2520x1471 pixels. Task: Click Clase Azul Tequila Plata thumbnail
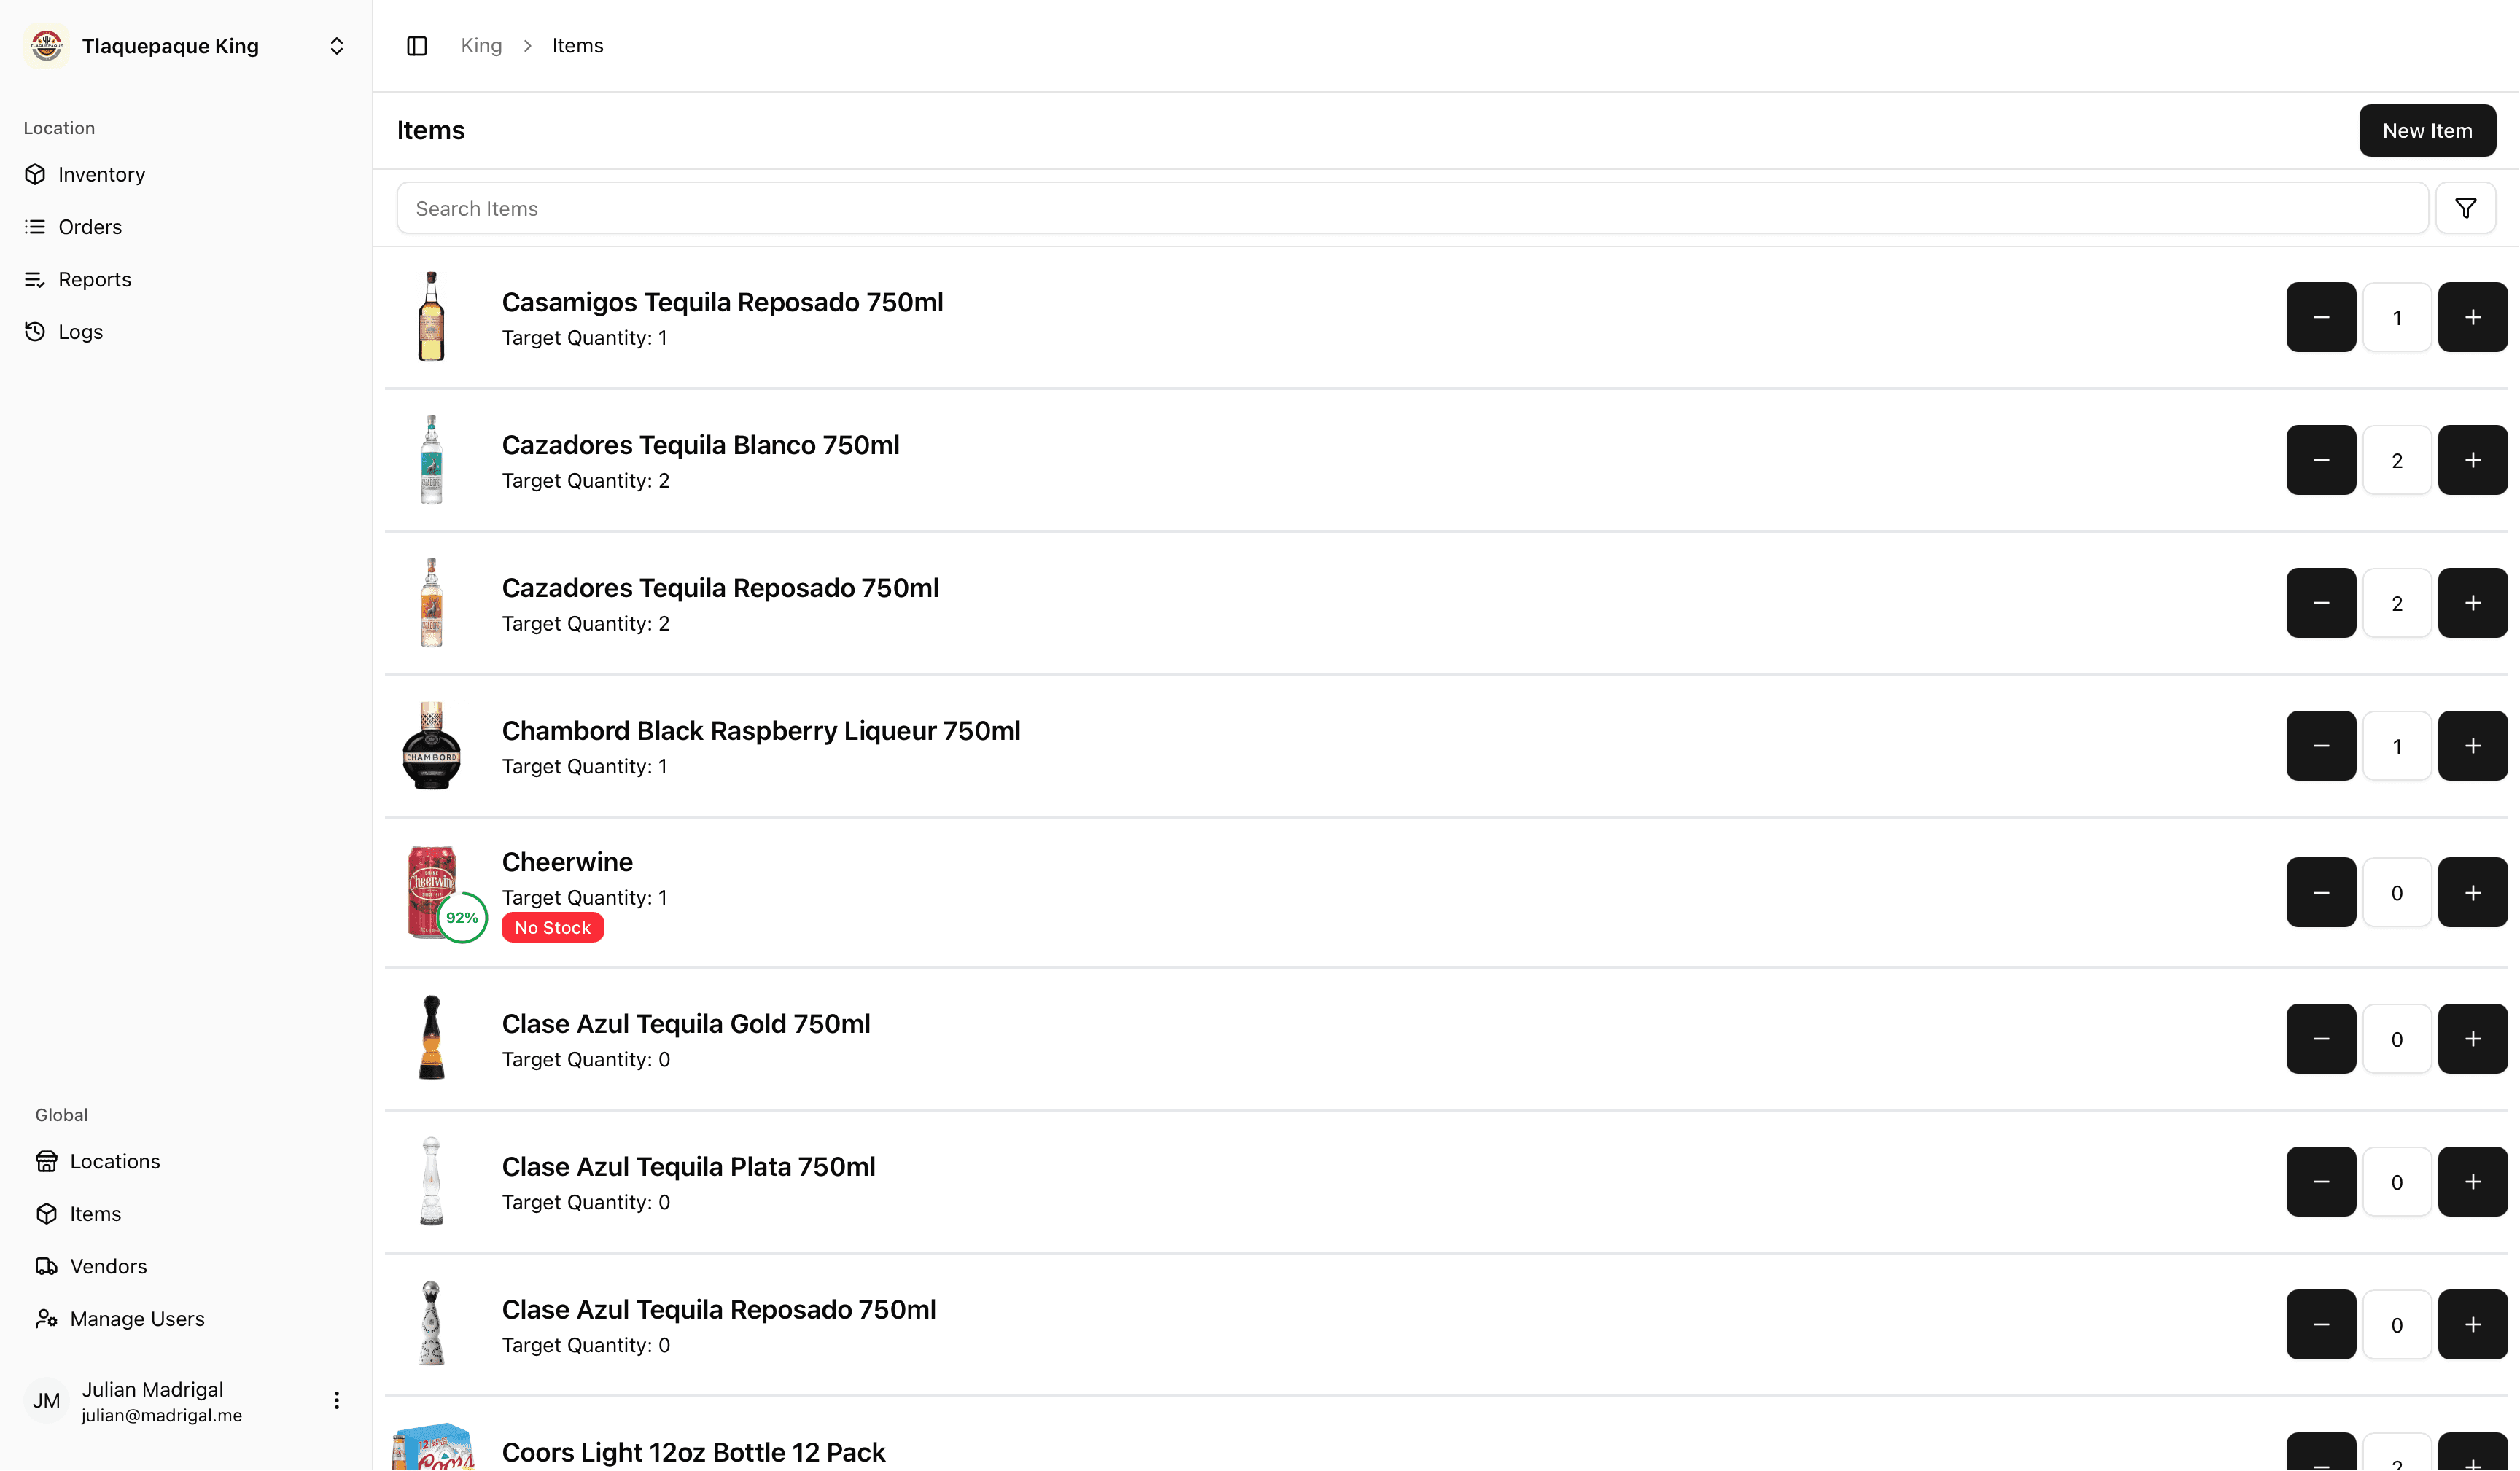431,1180
